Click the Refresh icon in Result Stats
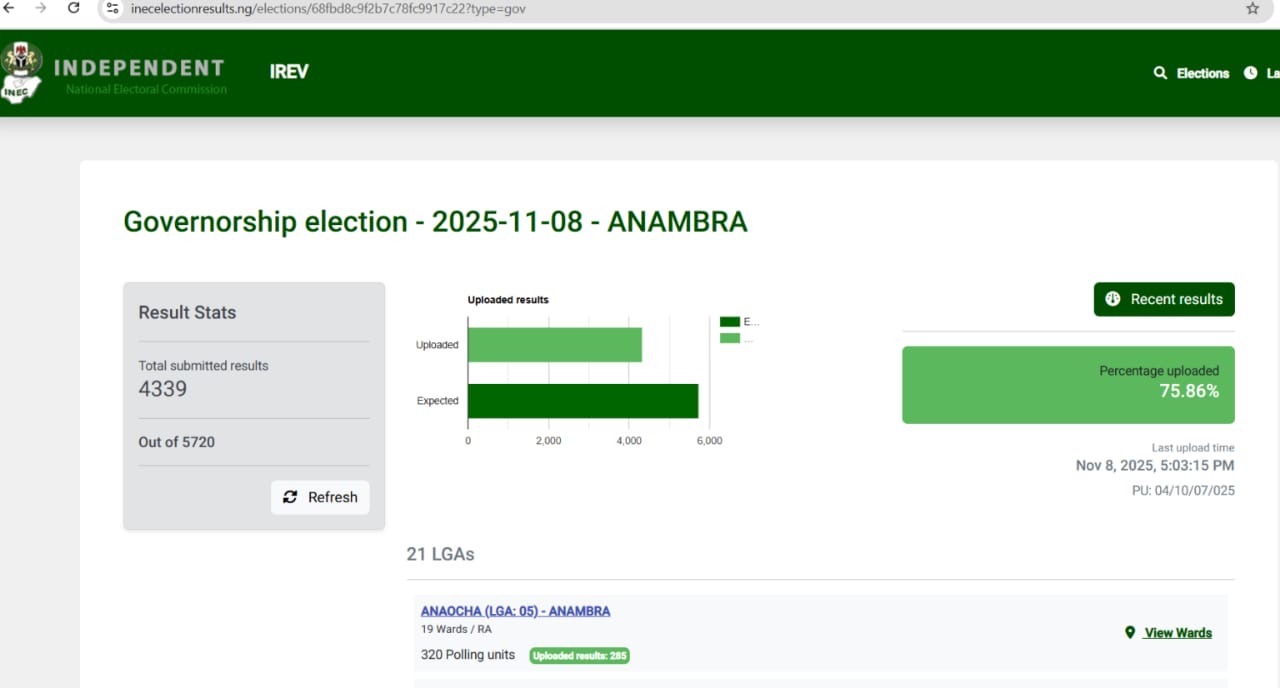Screen dimensions: 1280x688 290,497
